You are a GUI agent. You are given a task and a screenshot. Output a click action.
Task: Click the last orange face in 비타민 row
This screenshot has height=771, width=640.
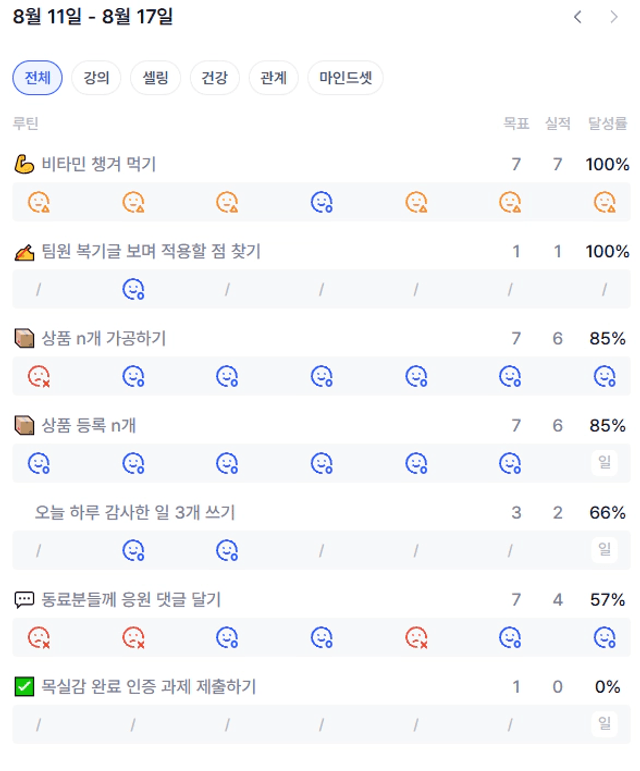[605, 202]
